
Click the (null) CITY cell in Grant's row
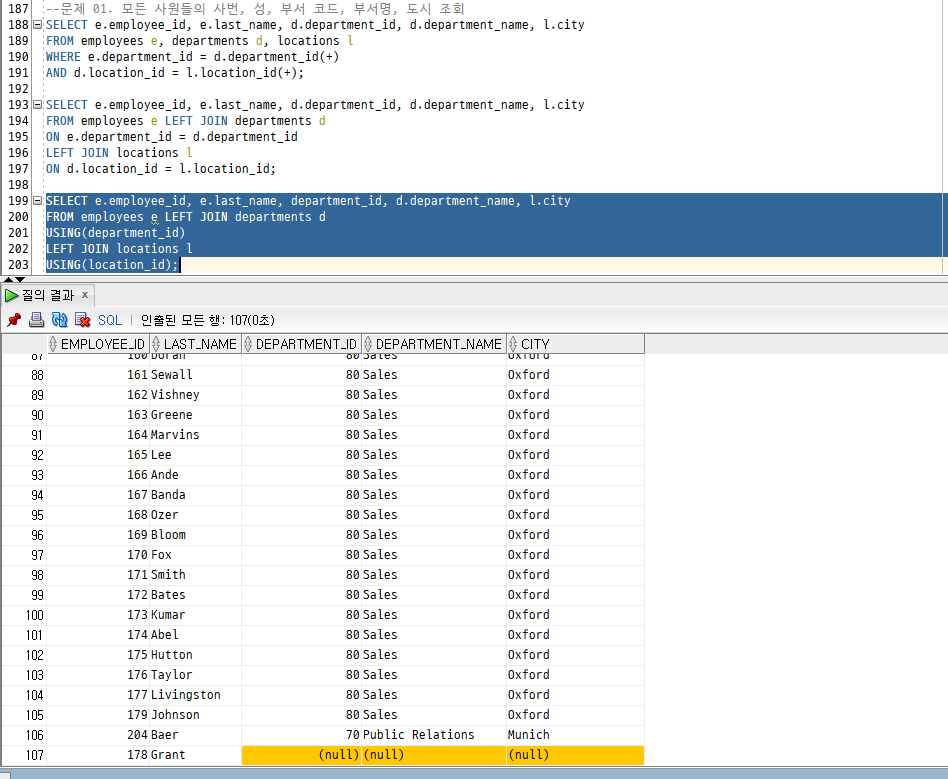tap(576, 754)
